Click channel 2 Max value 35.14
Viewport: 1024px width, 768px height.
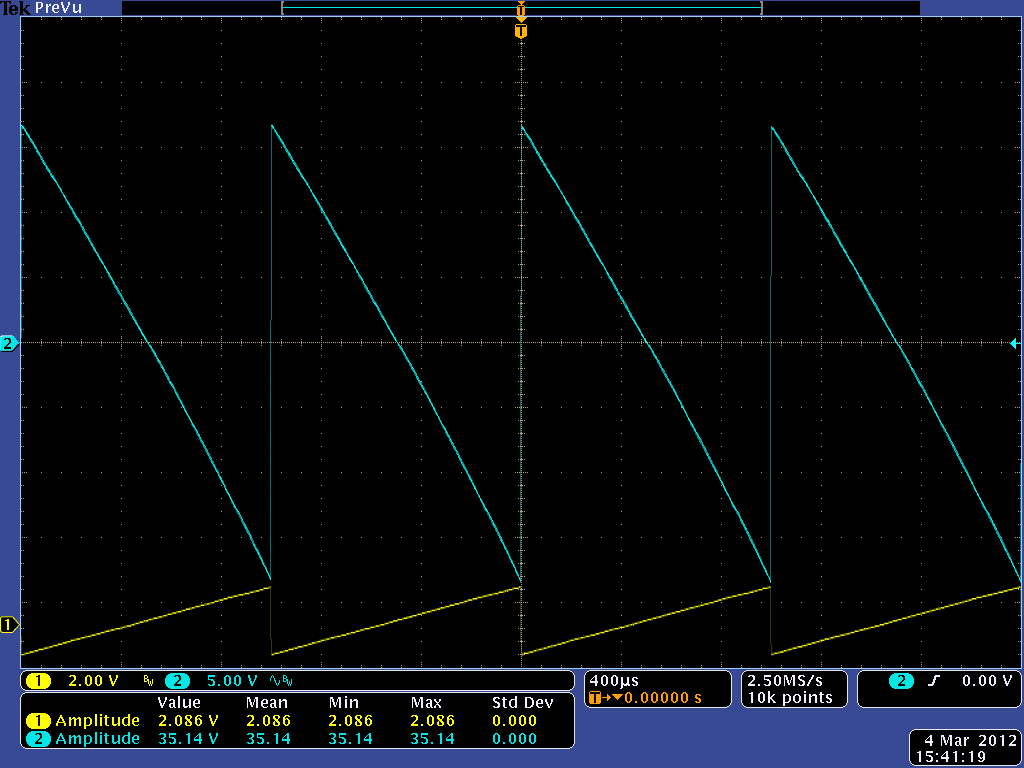point(432,739)
